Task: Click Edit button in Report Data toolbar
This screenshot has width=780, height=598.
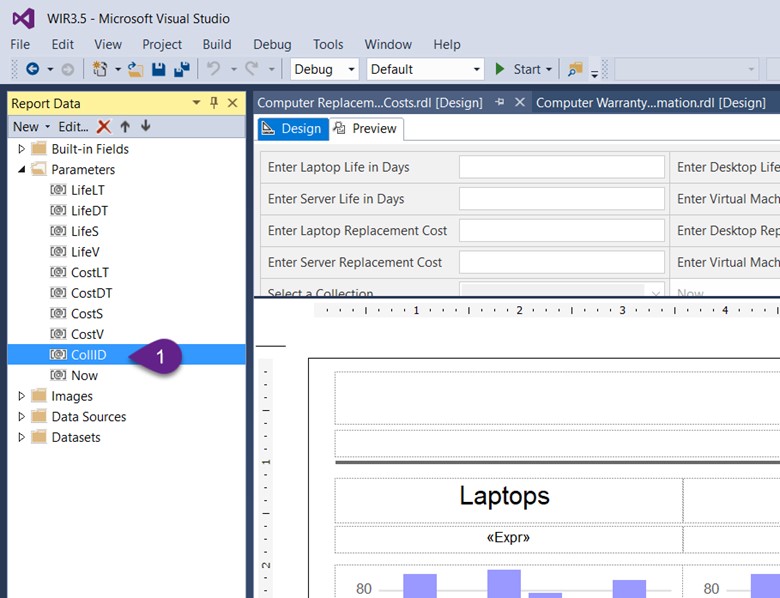Action: tap(73, 127)
